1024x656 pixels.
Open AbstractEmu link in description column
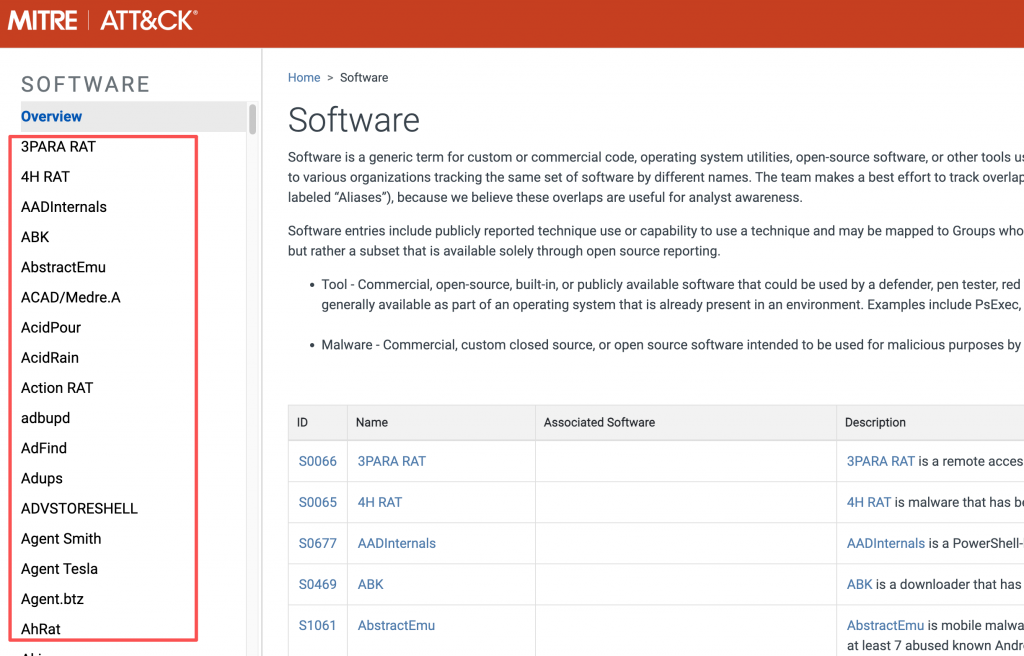[x=885, y=625]
